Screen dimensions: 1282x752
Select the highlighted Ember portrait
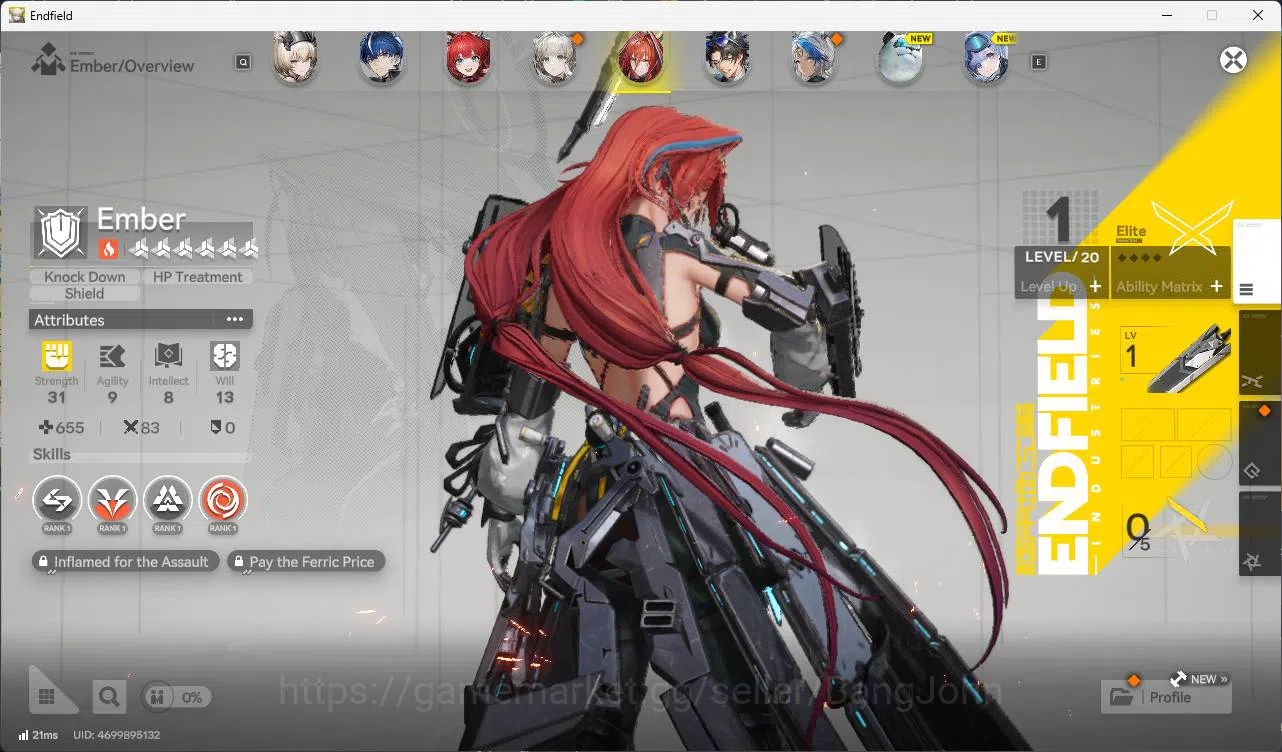[640, 58]
